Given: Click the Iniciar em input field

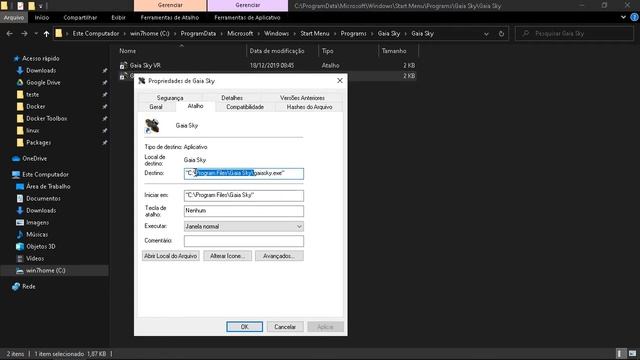Looking at the screenshot, I should tap(244, 196).
